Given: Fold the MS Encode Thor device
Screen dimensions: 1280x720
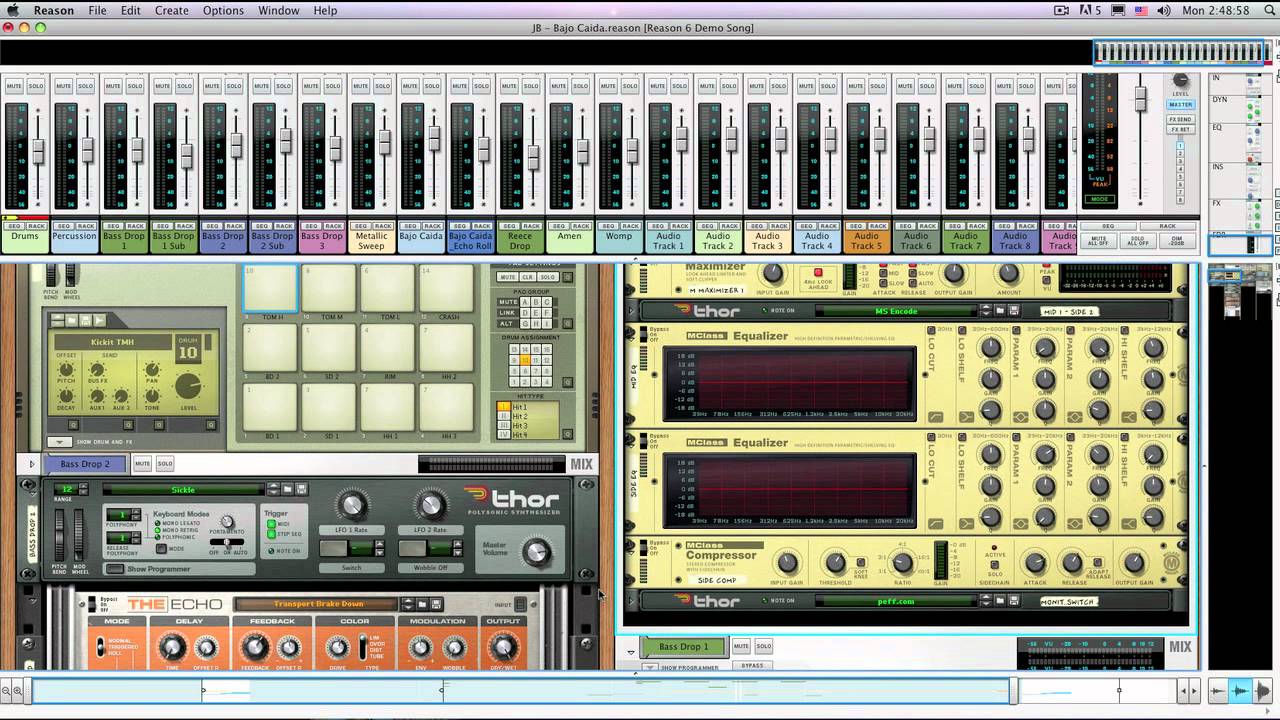Looking at the screenshot, I should click(x=631, y=311).
